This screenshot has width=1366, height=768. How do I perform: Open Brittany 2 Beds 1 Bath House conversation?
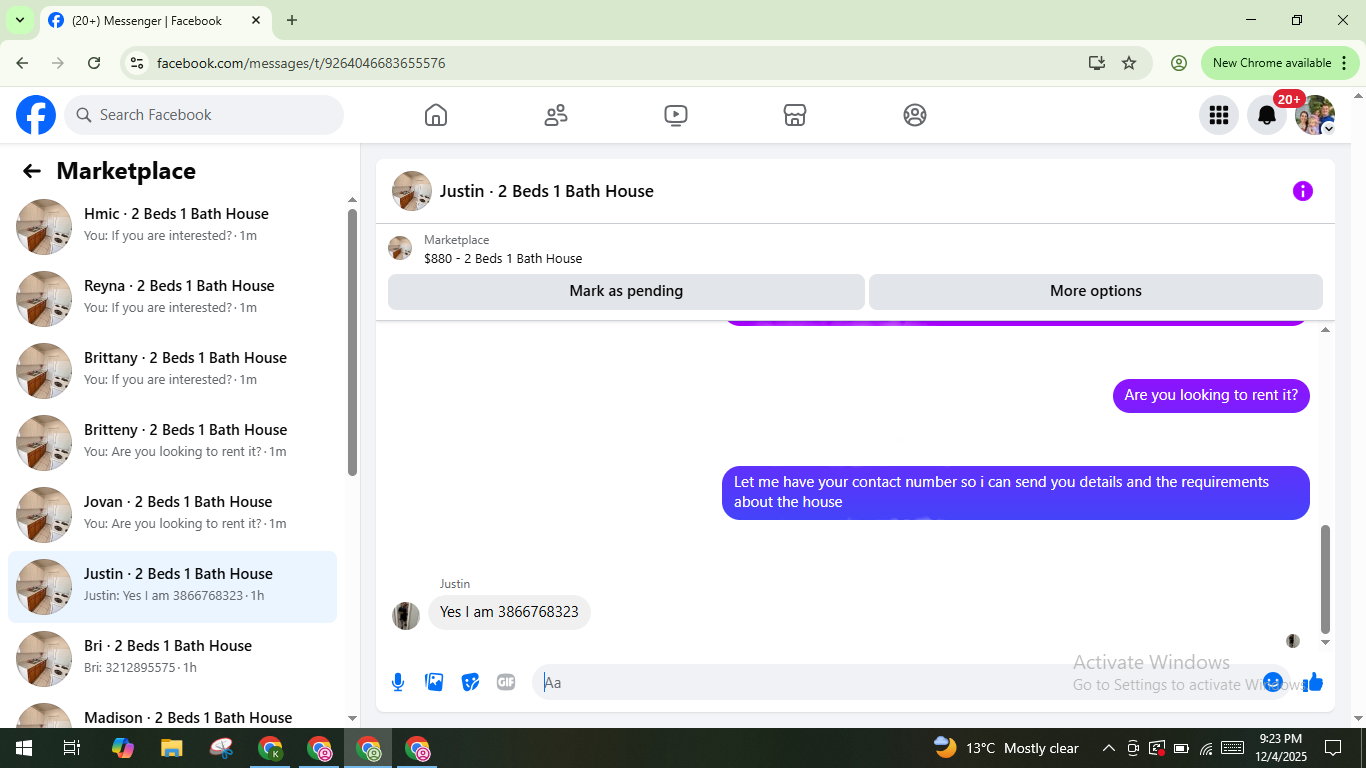click(x=172, y=370)
